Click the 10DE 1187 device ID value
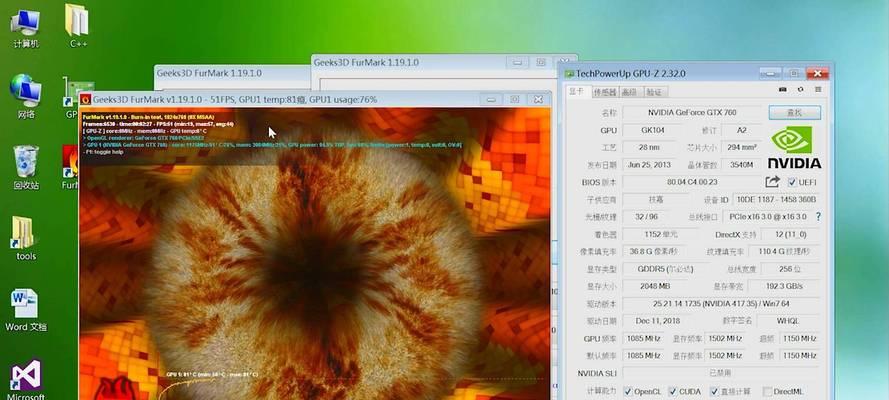This screenshot has height=400, width=889. tap(774, 199)
